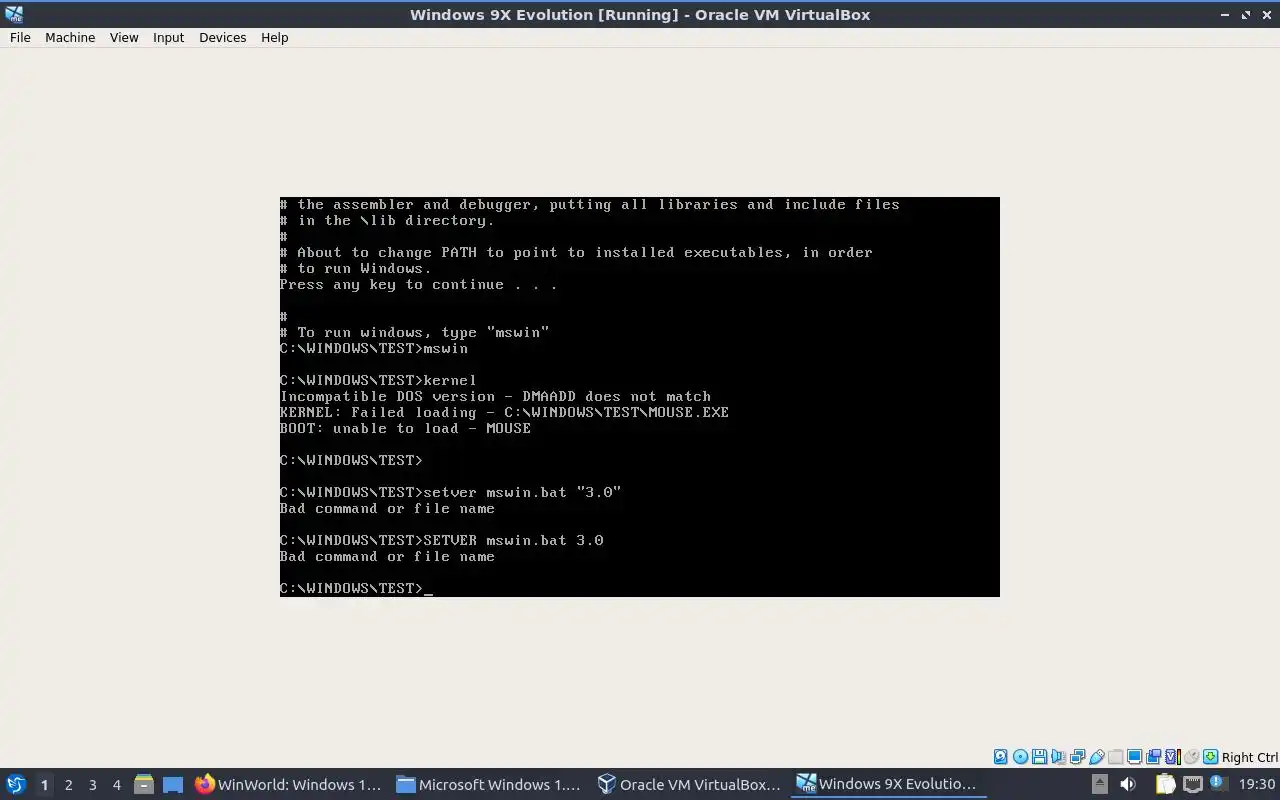This screenshot has width=1280, height=800.
Task: Click the "Press any key to continue" line
Action: [x=418, y=284]
